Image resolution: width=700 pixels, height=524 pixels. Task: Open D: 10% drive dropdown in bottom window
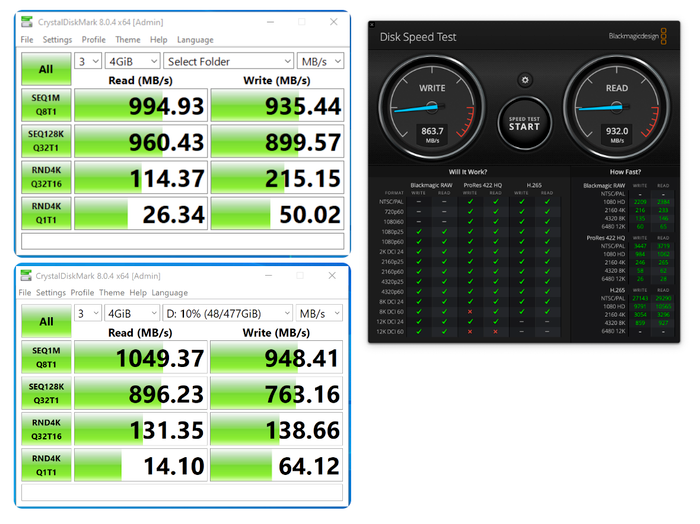pos(227,313)
